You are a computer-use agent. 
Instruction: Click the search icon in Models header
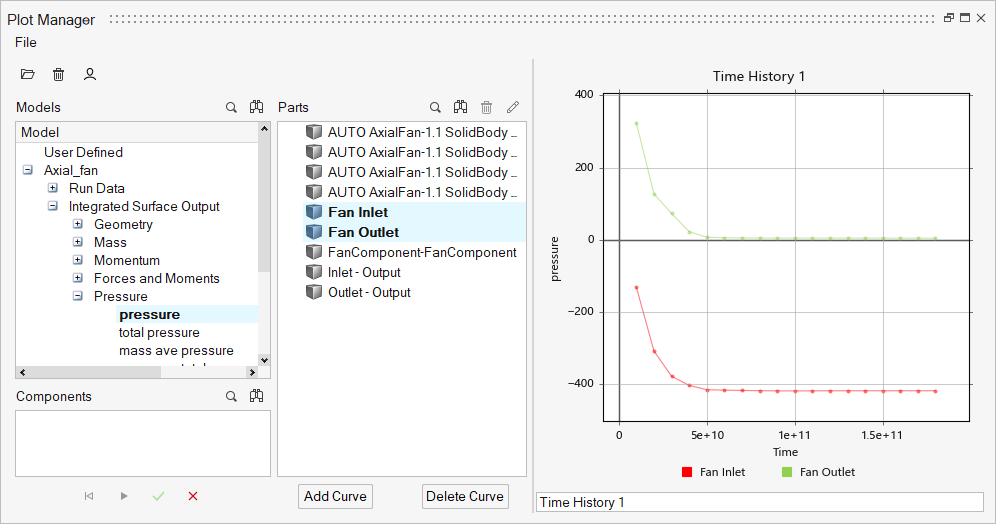coord(231,107)
